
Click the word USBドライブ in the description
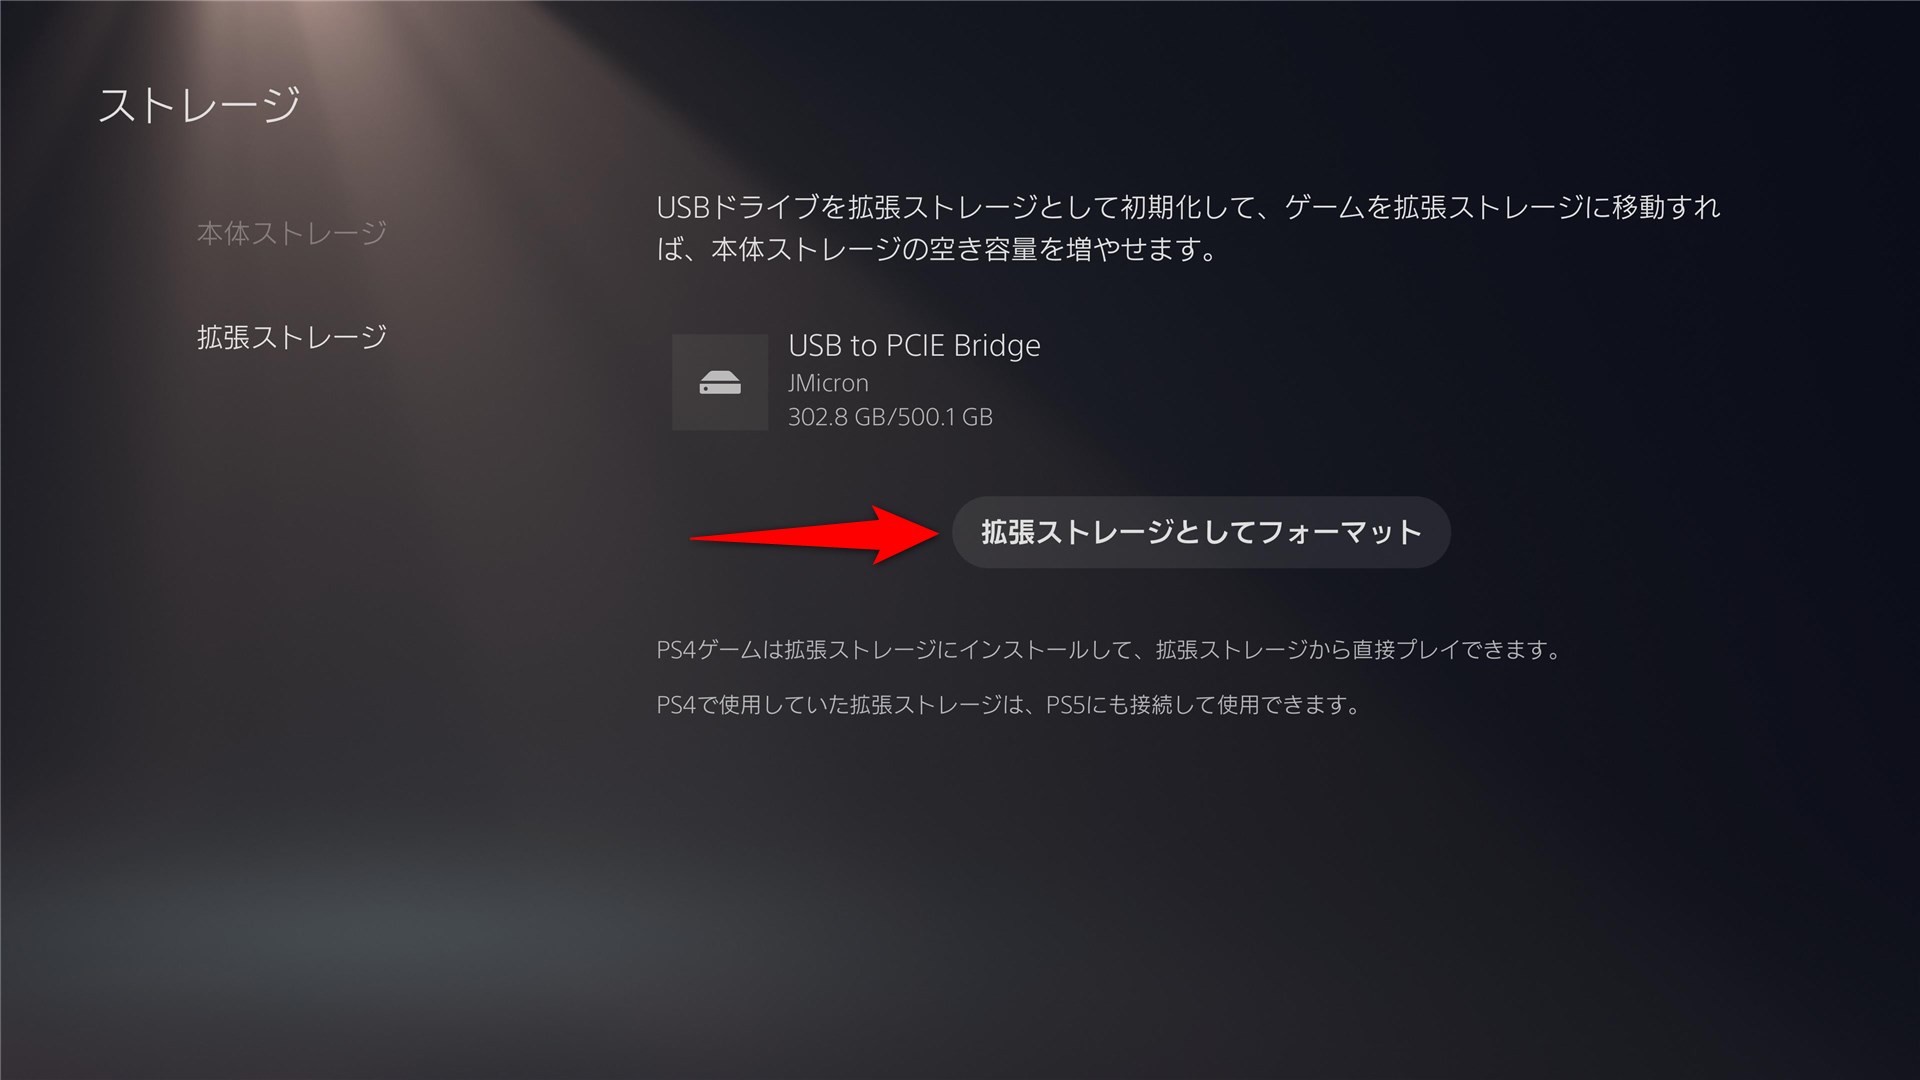coord(738,207)
